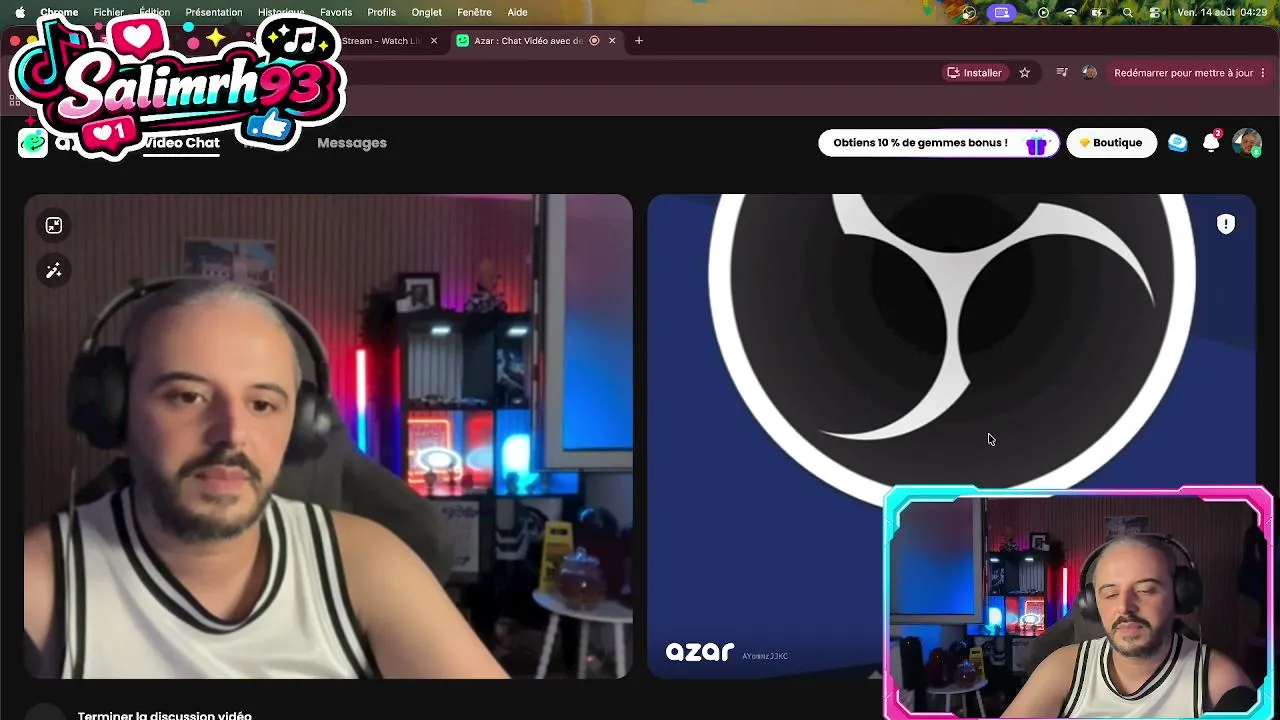Click Redémarrer pour mettre à jour

[1183, 73]
